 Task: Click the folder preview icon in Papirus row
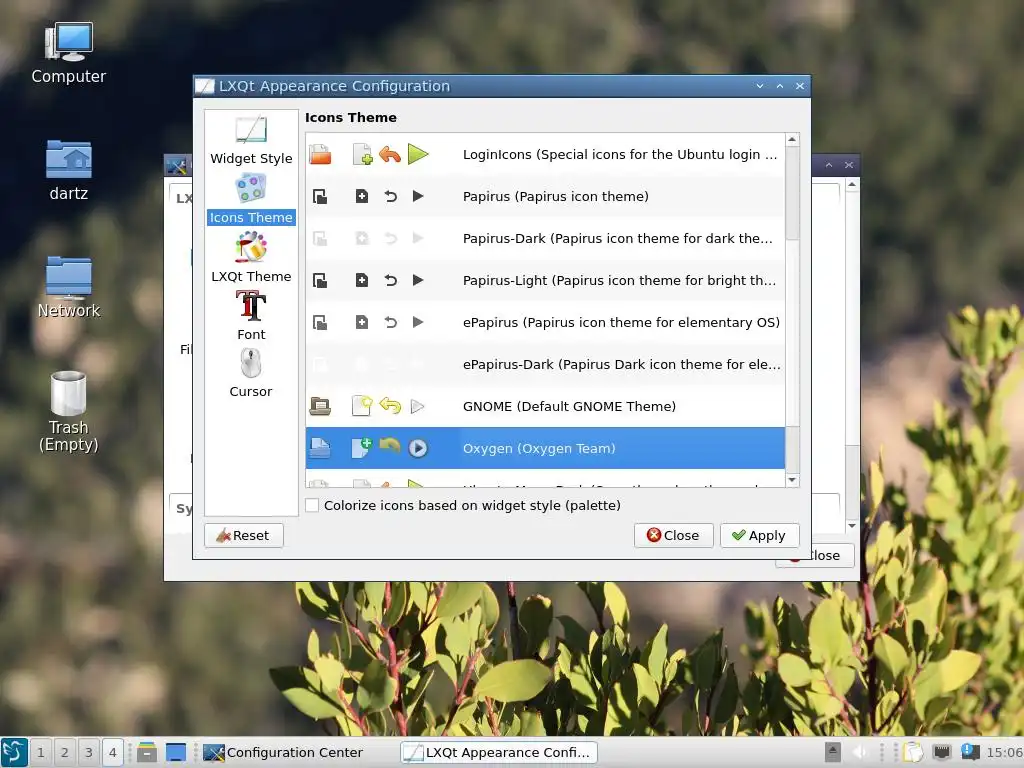coord(320,197)
